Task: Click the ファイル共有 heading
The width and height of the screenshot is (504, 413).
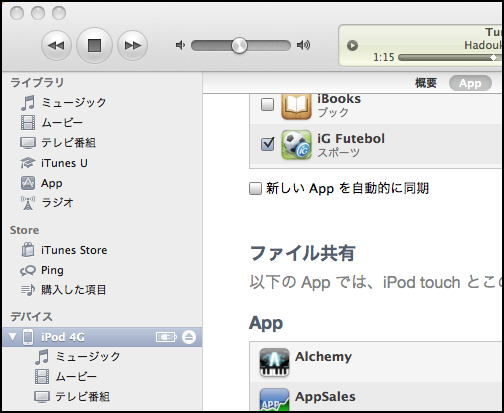Action: pyautogui.click(x=303, y=253)
